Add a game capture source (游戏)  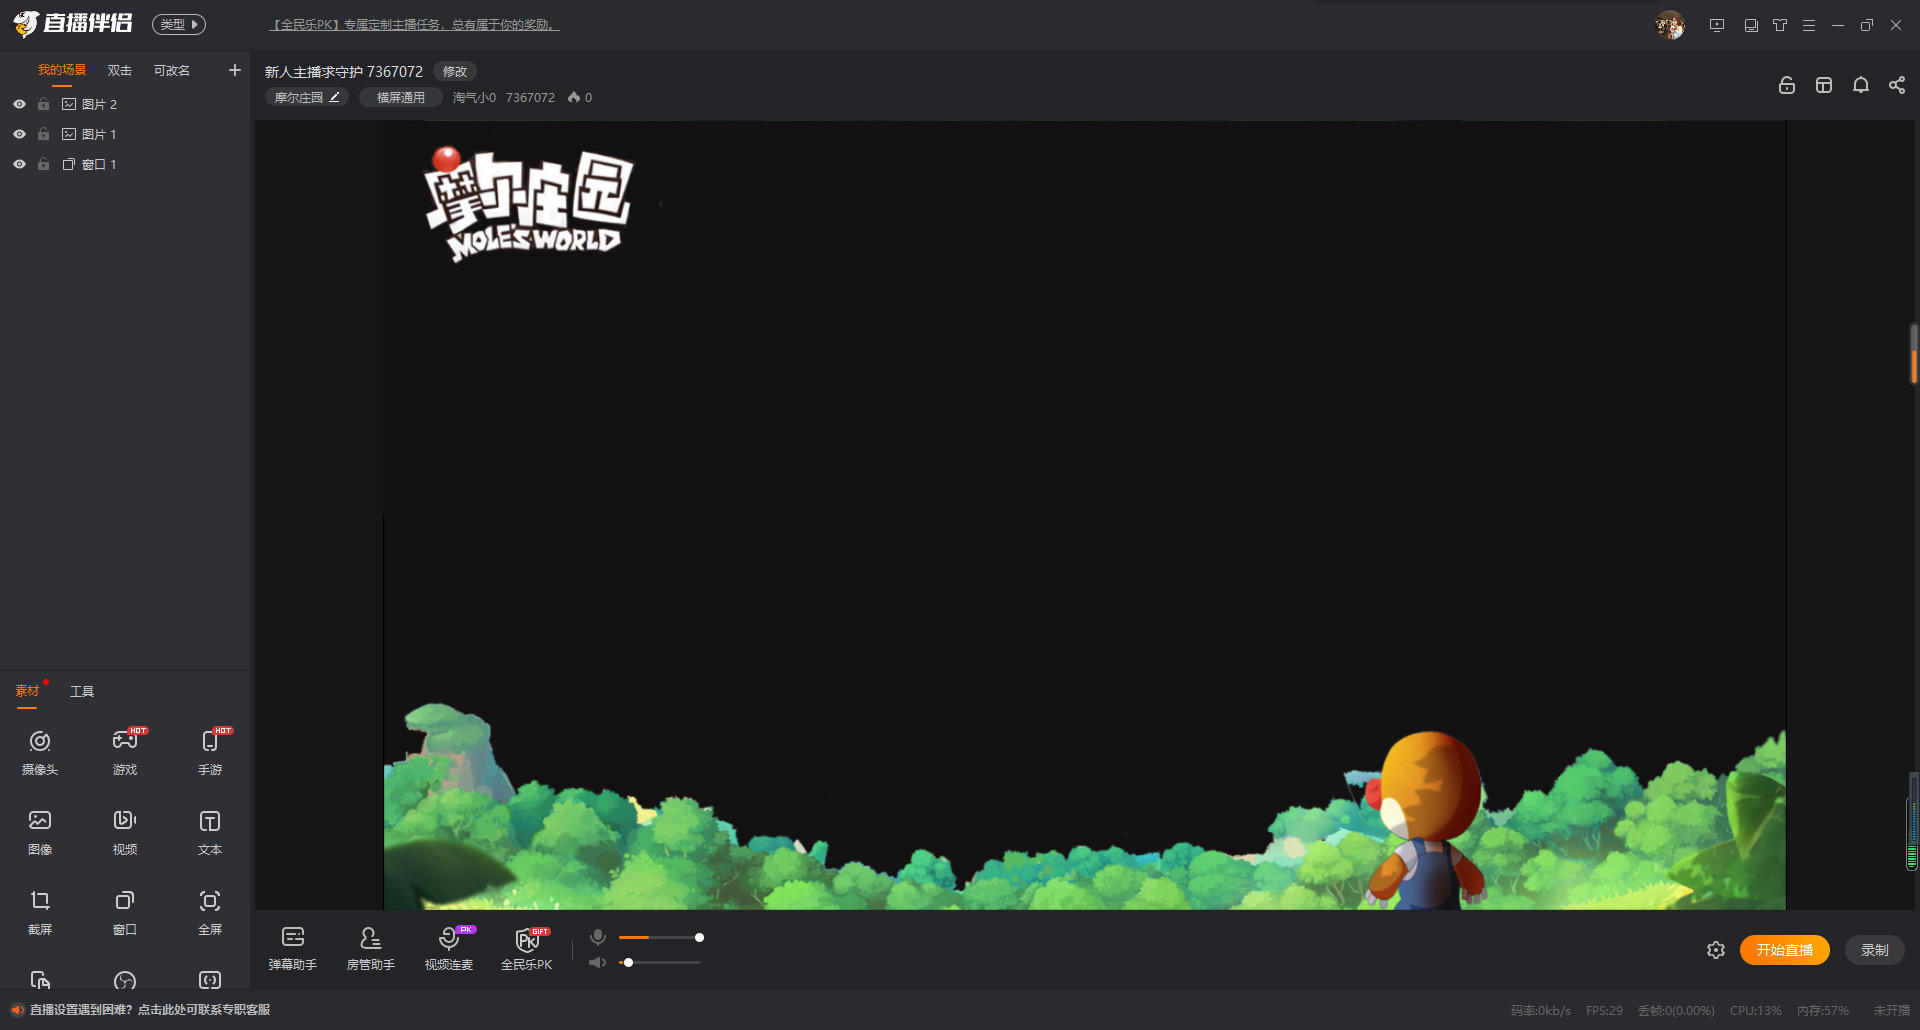pos(125,752)
